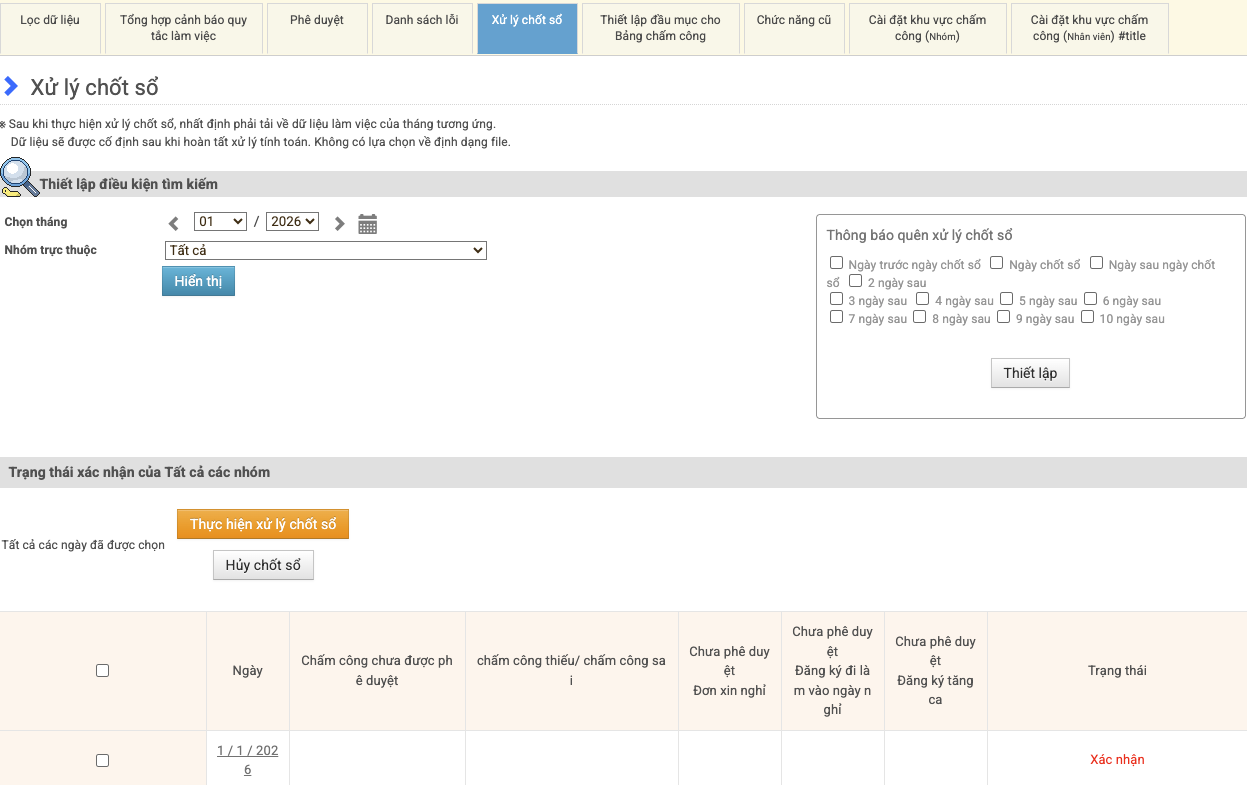Toggle the select-all checkbox in table header
The width and height of the screenshot is (1247, 785).
[102, 671]
